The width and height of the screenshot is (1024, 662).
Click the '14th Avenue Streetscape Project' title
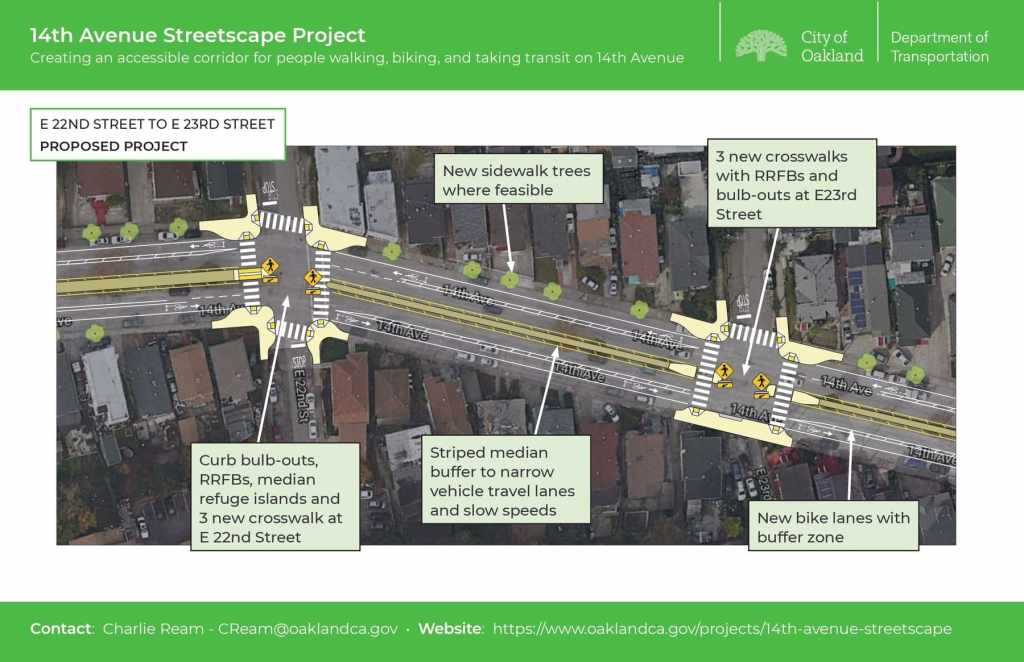pos(197,35)
